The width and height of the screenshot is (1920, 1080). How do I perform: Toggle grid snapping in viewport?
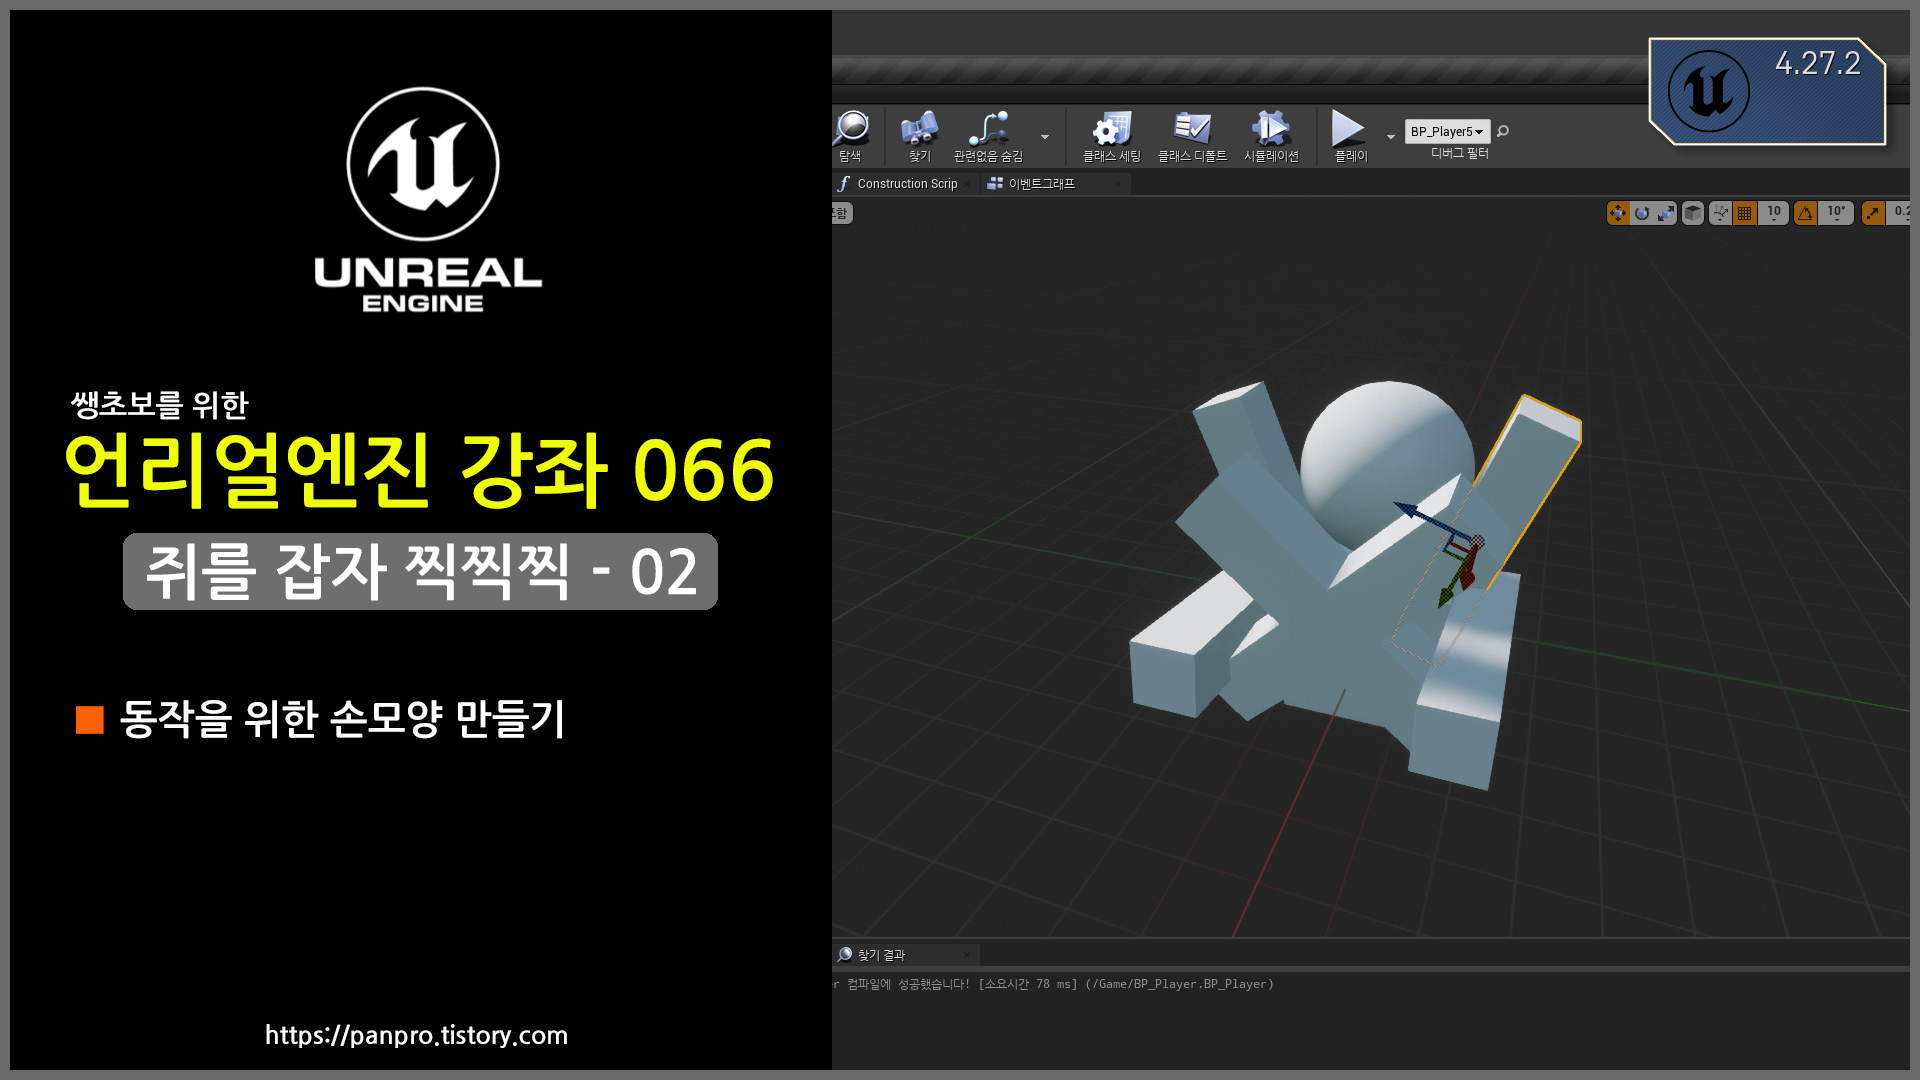1745,213
